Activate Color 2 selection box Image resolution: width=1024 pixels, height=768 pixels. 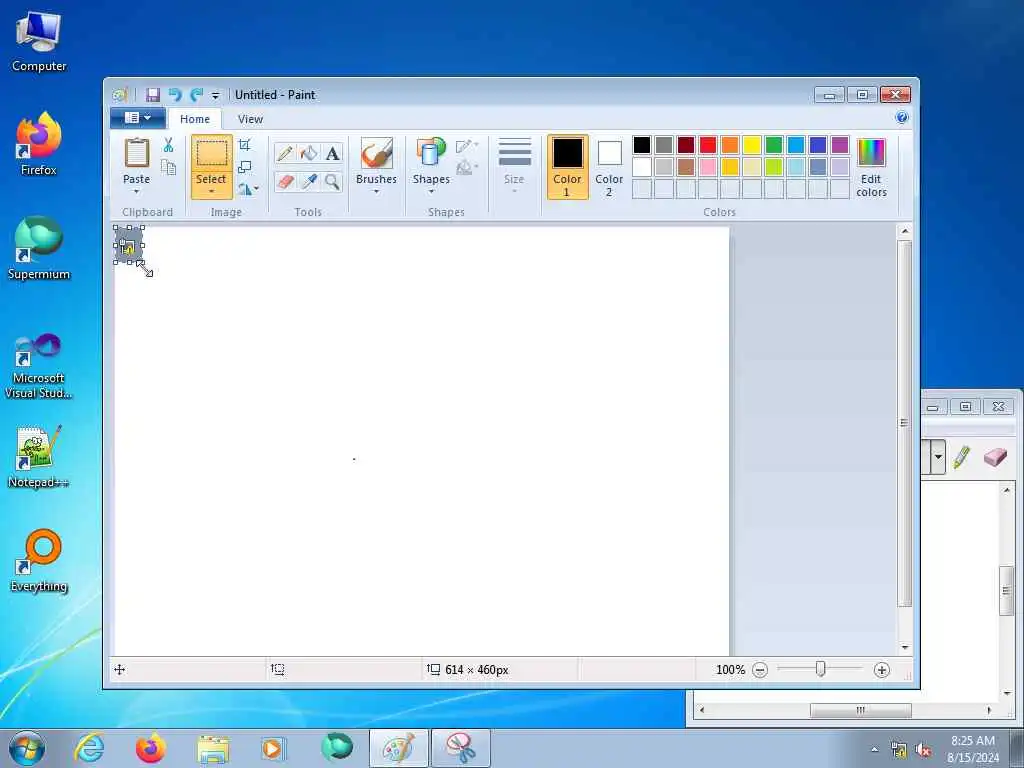click(x=609, y=167)
